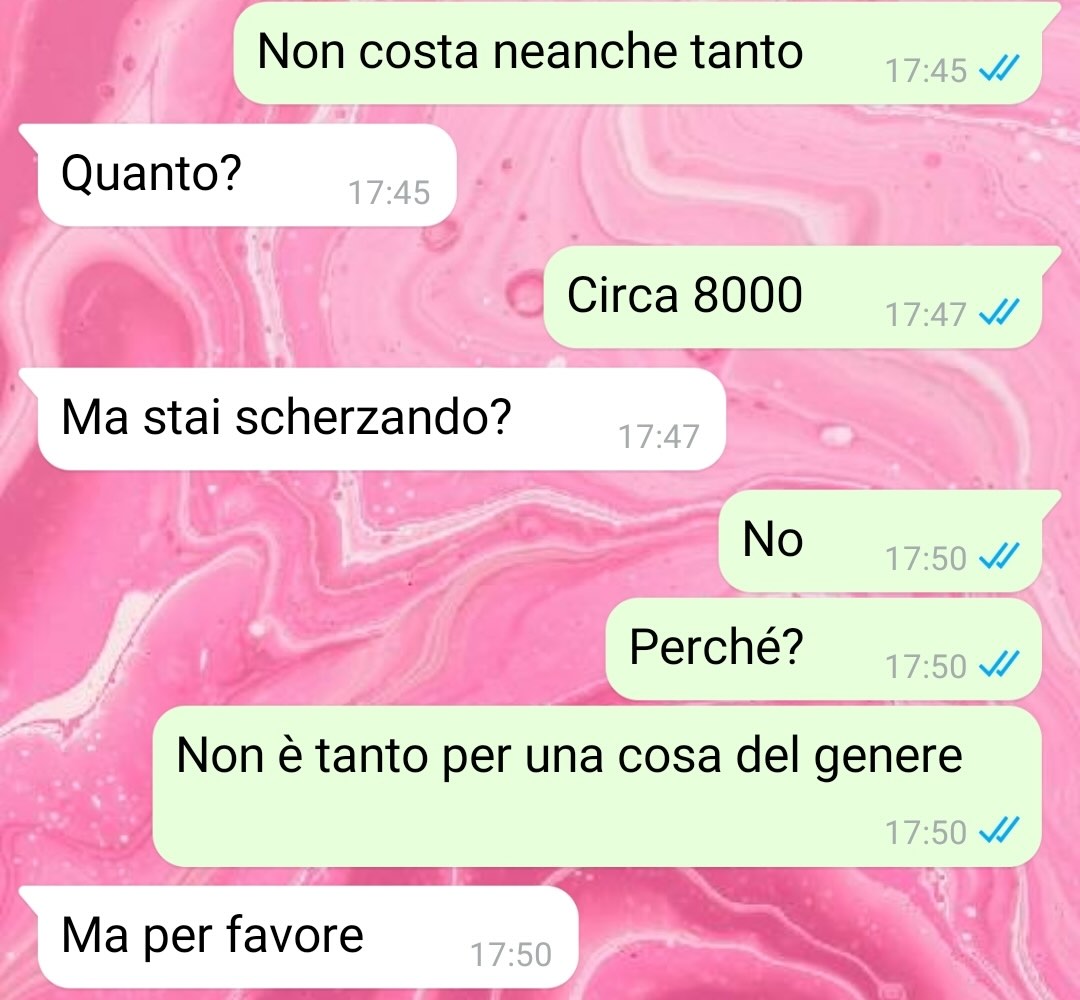Screen dimensions: 1080x1000
Task: Click the 17:50 timestamp on 'Ma per favore'
Action: point(510,955)
